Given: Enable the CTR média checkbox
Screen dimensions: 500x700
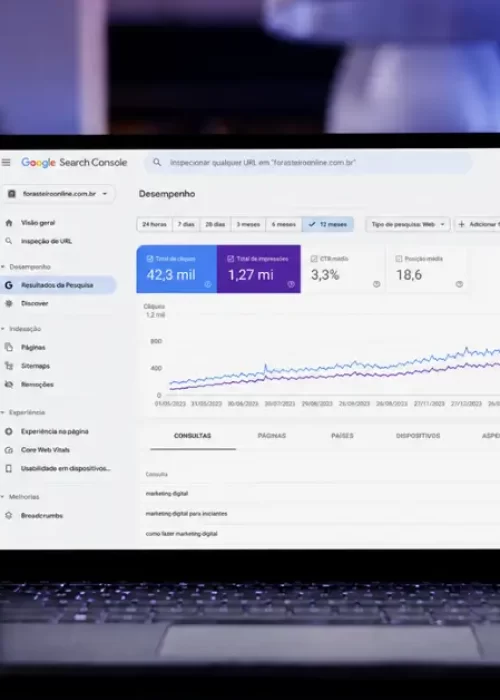Looking at the screenshot, I should pos(314,258).
